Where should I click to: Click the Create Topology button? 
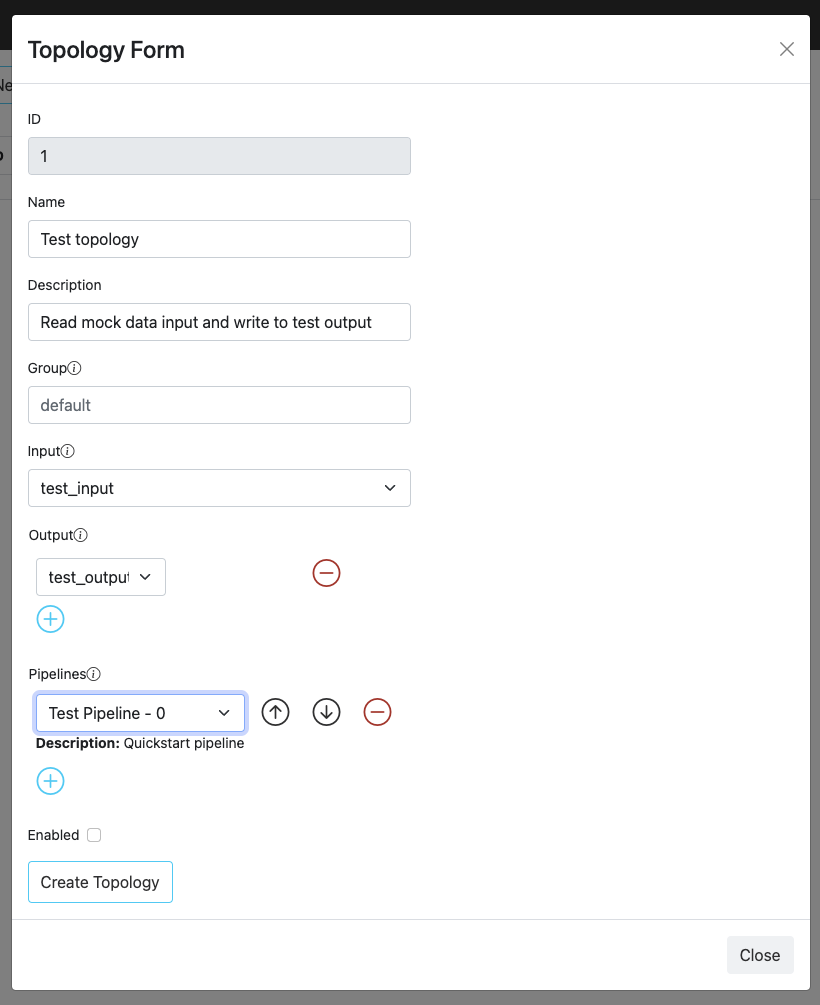(100, 881)
